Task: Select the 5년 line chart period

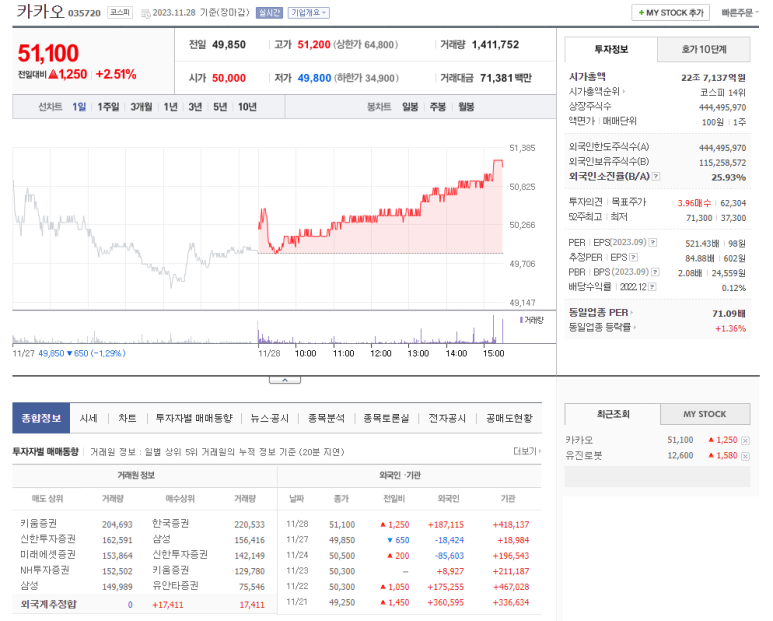Action: pyautogui.click(x=220, y=107)
